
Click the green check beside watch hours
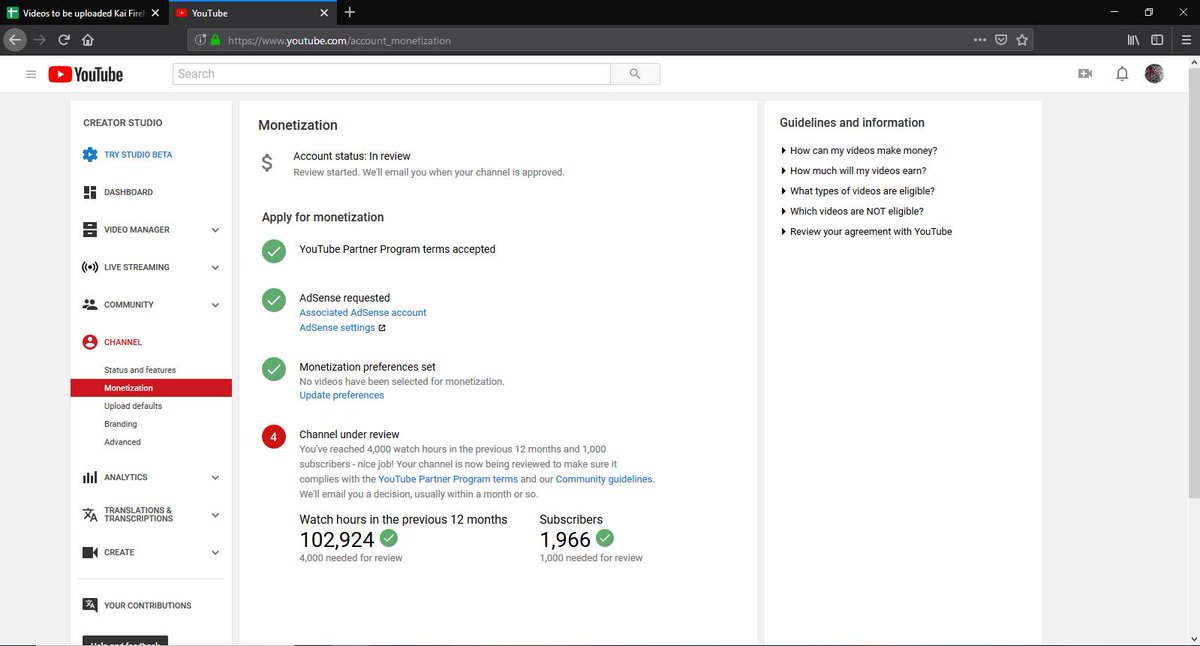pos(389,538)
